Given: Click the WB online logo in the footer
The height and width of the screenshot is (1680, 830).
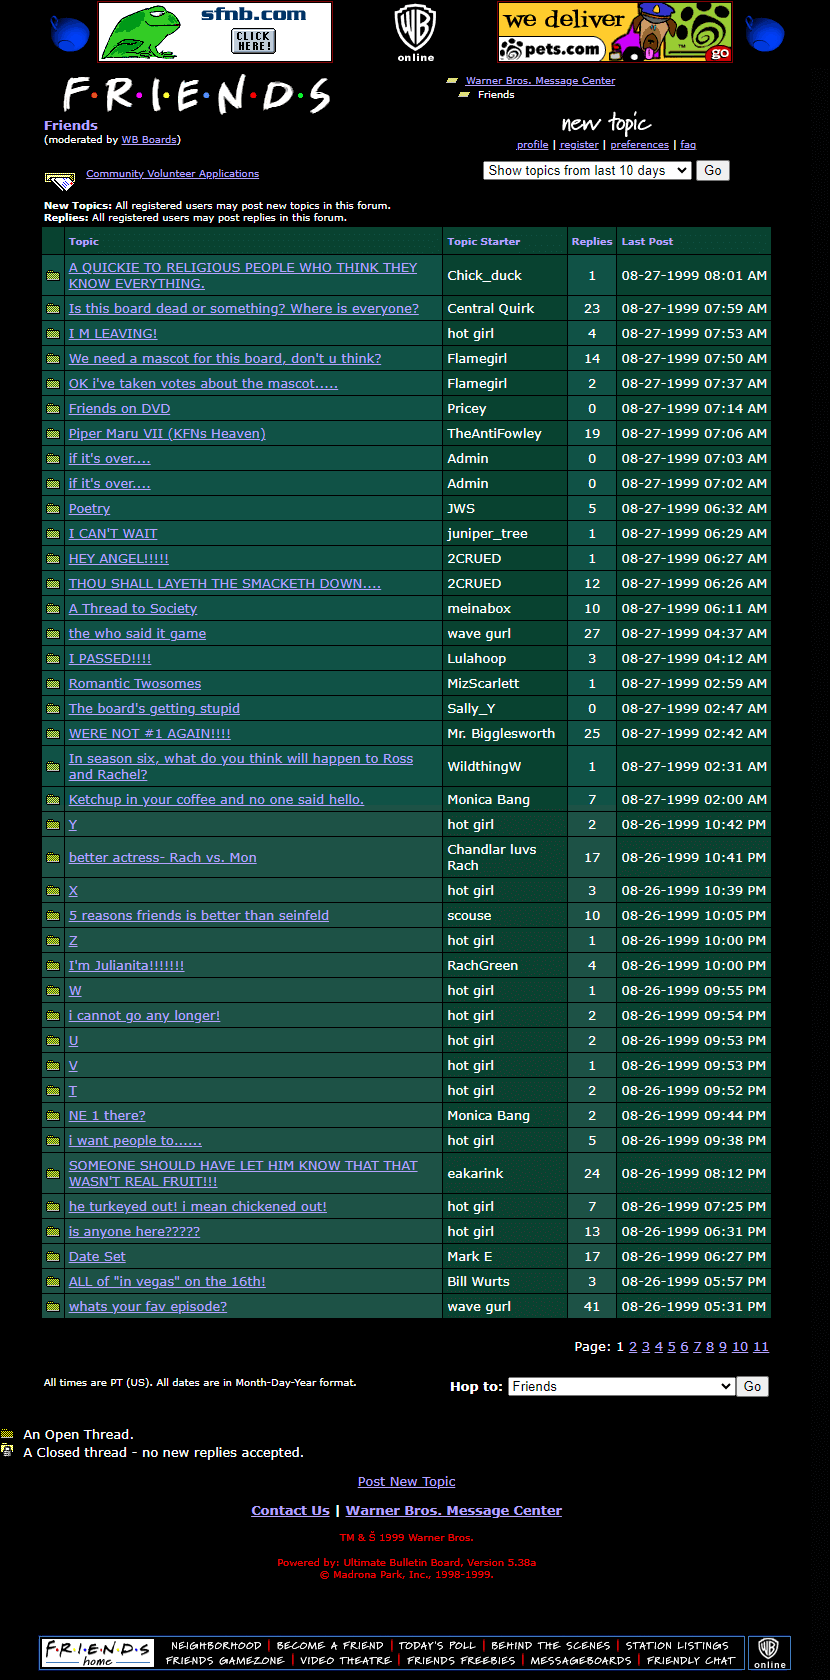Looking at the screenshot, I should (x=769, y=1652).
